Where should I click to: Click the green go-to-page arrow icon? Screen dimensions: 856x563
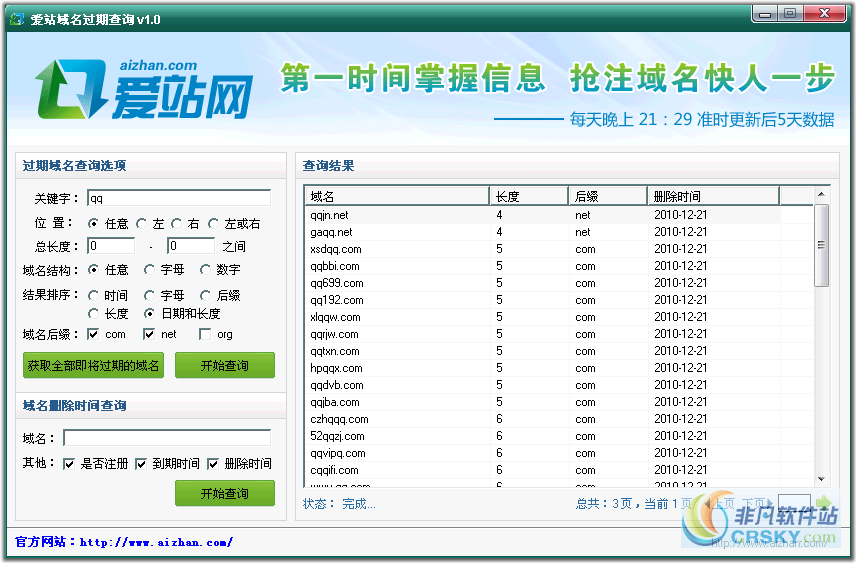pos(823,502)
